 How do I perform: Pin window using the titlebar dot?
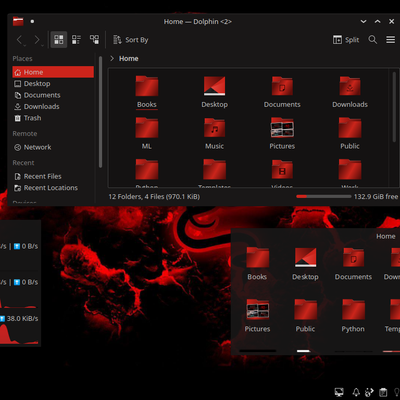(x=32, y=21)
